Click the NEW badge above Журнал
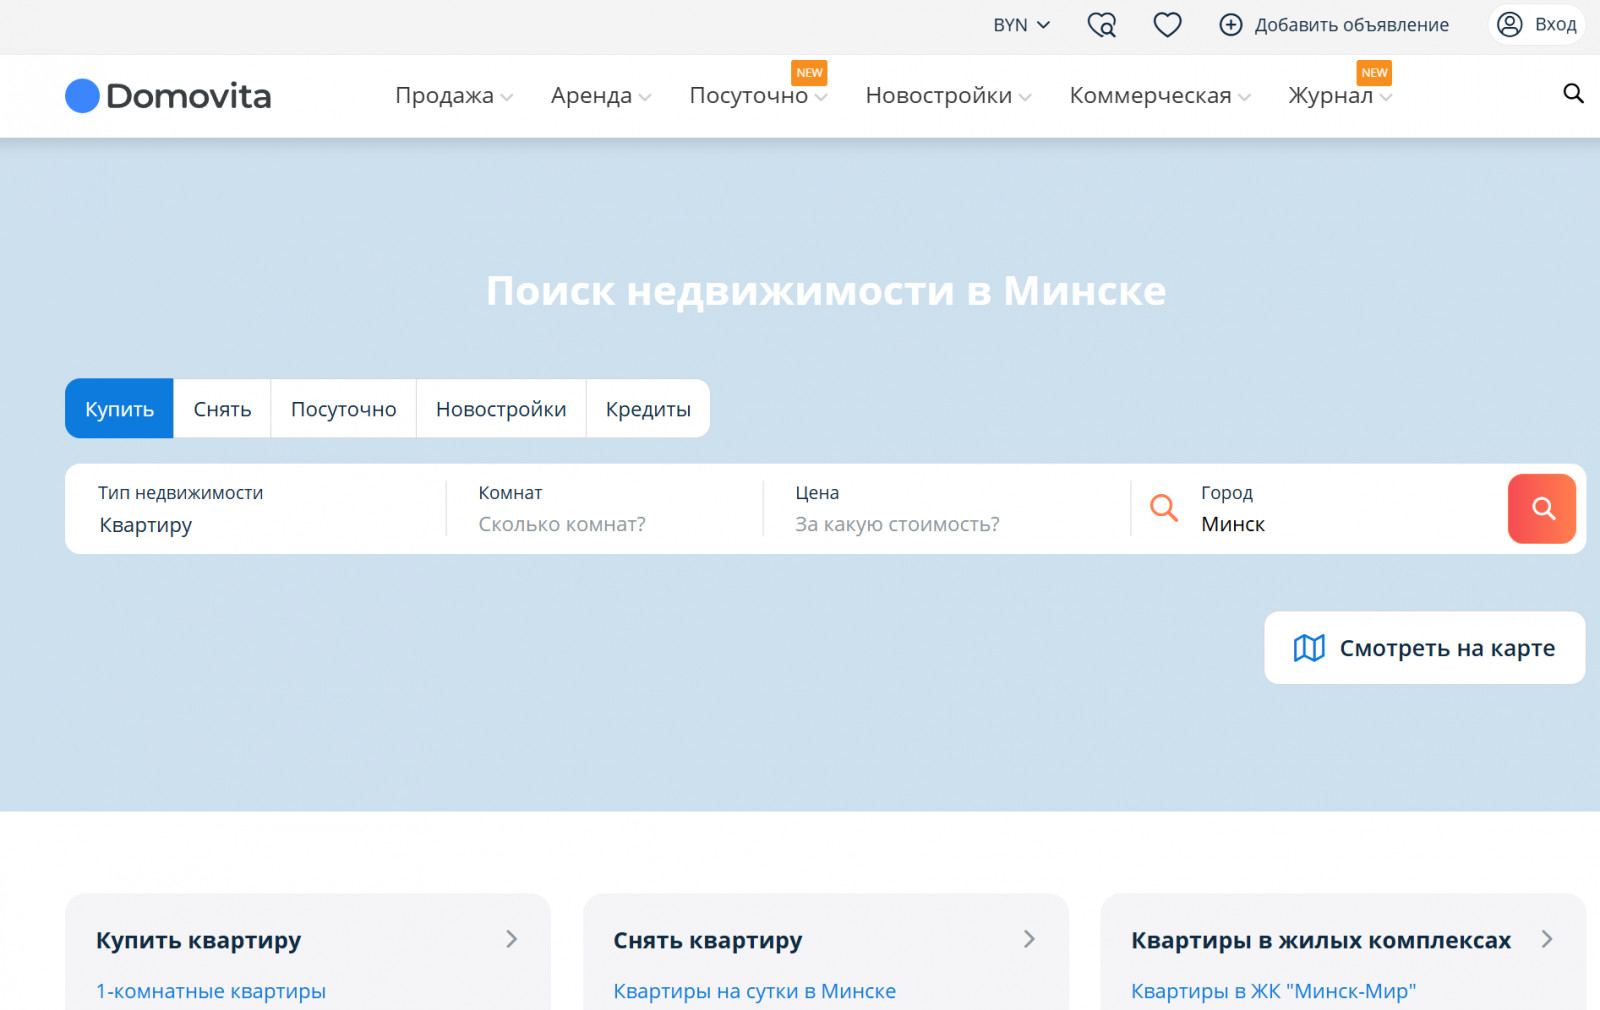This screenshot has height=1010, width=1600. [1374, 73]
